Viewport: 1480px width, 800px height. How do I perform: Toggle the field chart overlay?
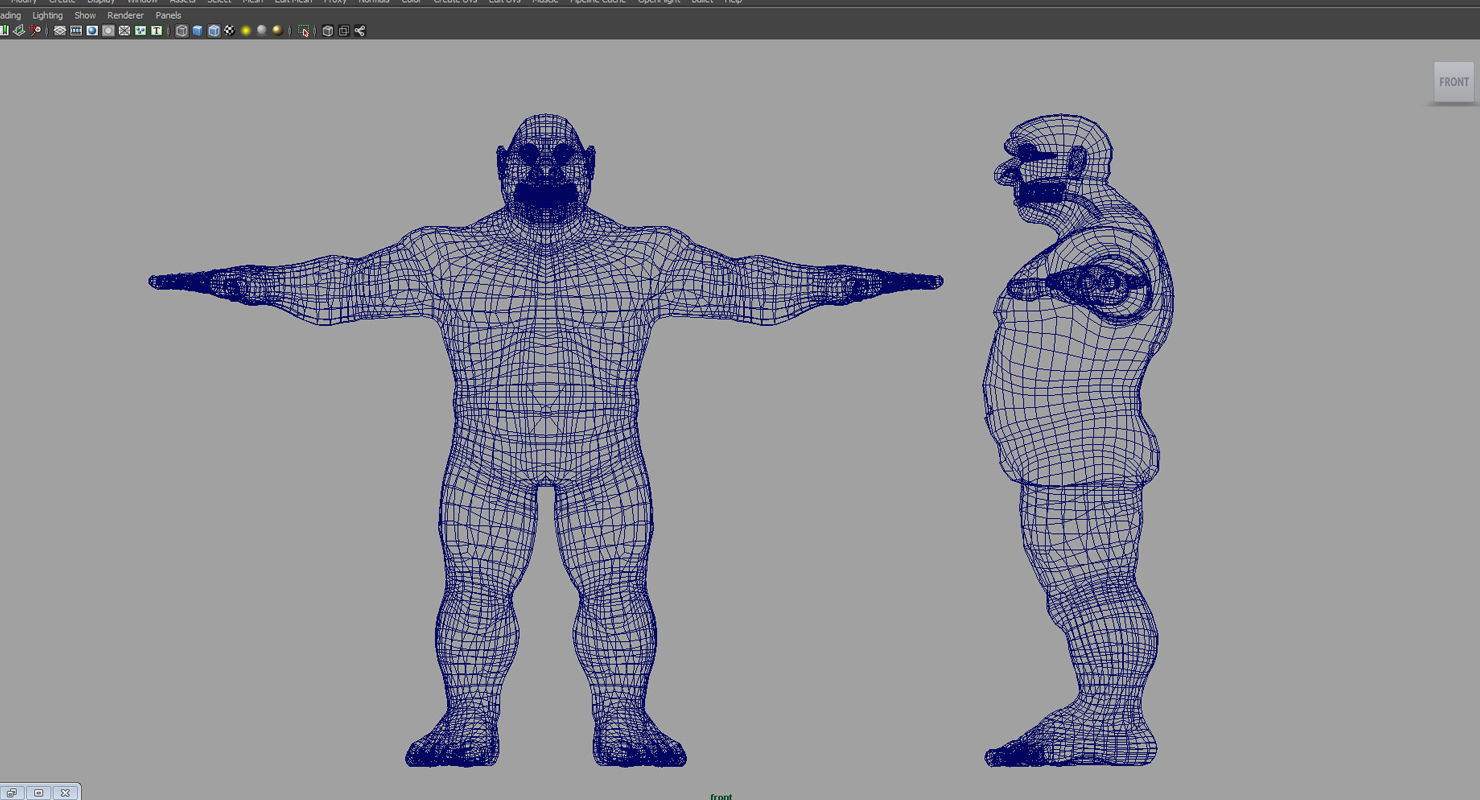pos(124,31)
